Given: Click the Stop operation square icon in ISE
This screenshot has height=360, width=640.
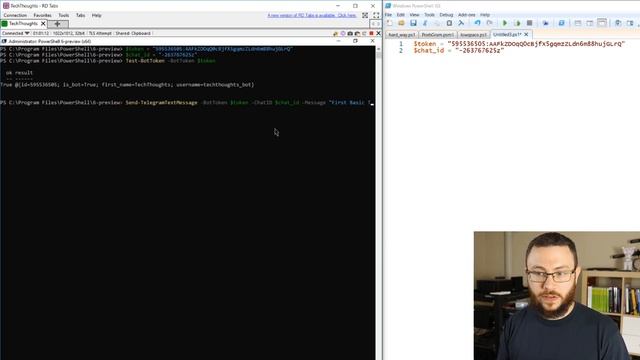Looking at the screenshot, I should 529,23.
